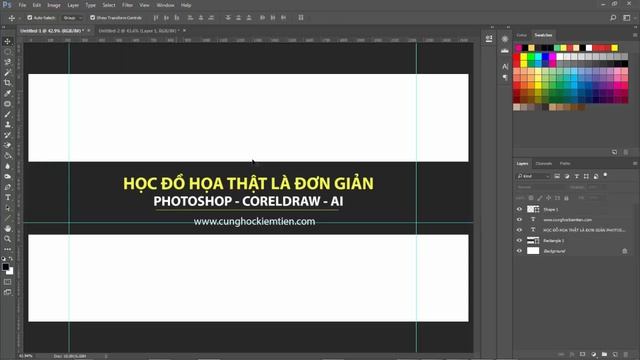Select the Magic Wand tool
Image resolution: width=640 pixels, height=360 pixels.
click(7, 73)
